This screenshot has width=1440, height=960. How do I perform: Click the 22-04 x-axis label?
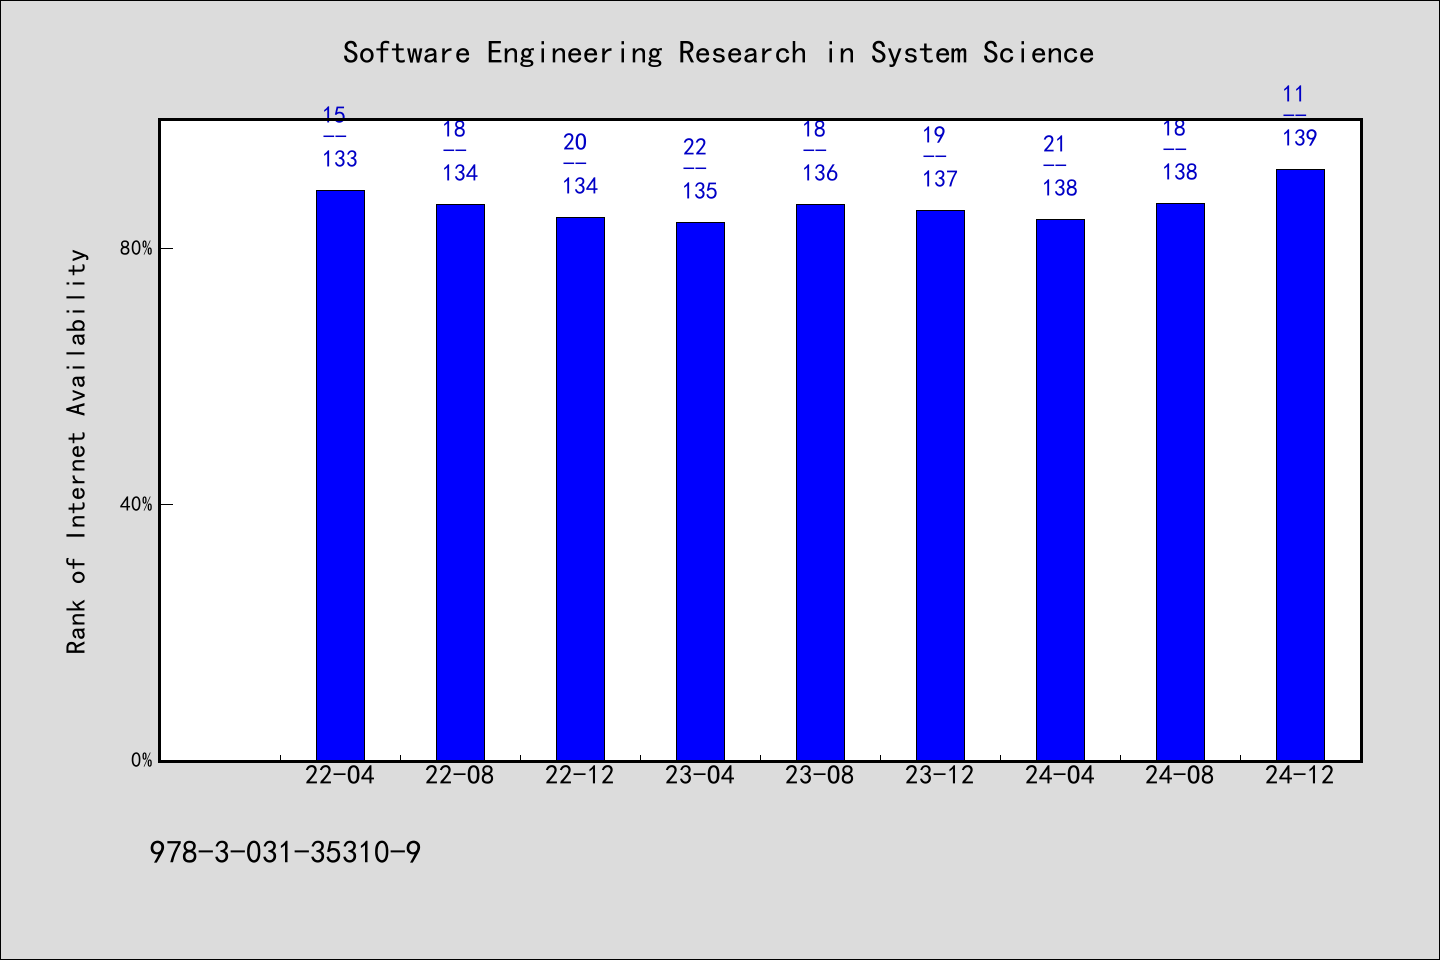pos(340,776)
